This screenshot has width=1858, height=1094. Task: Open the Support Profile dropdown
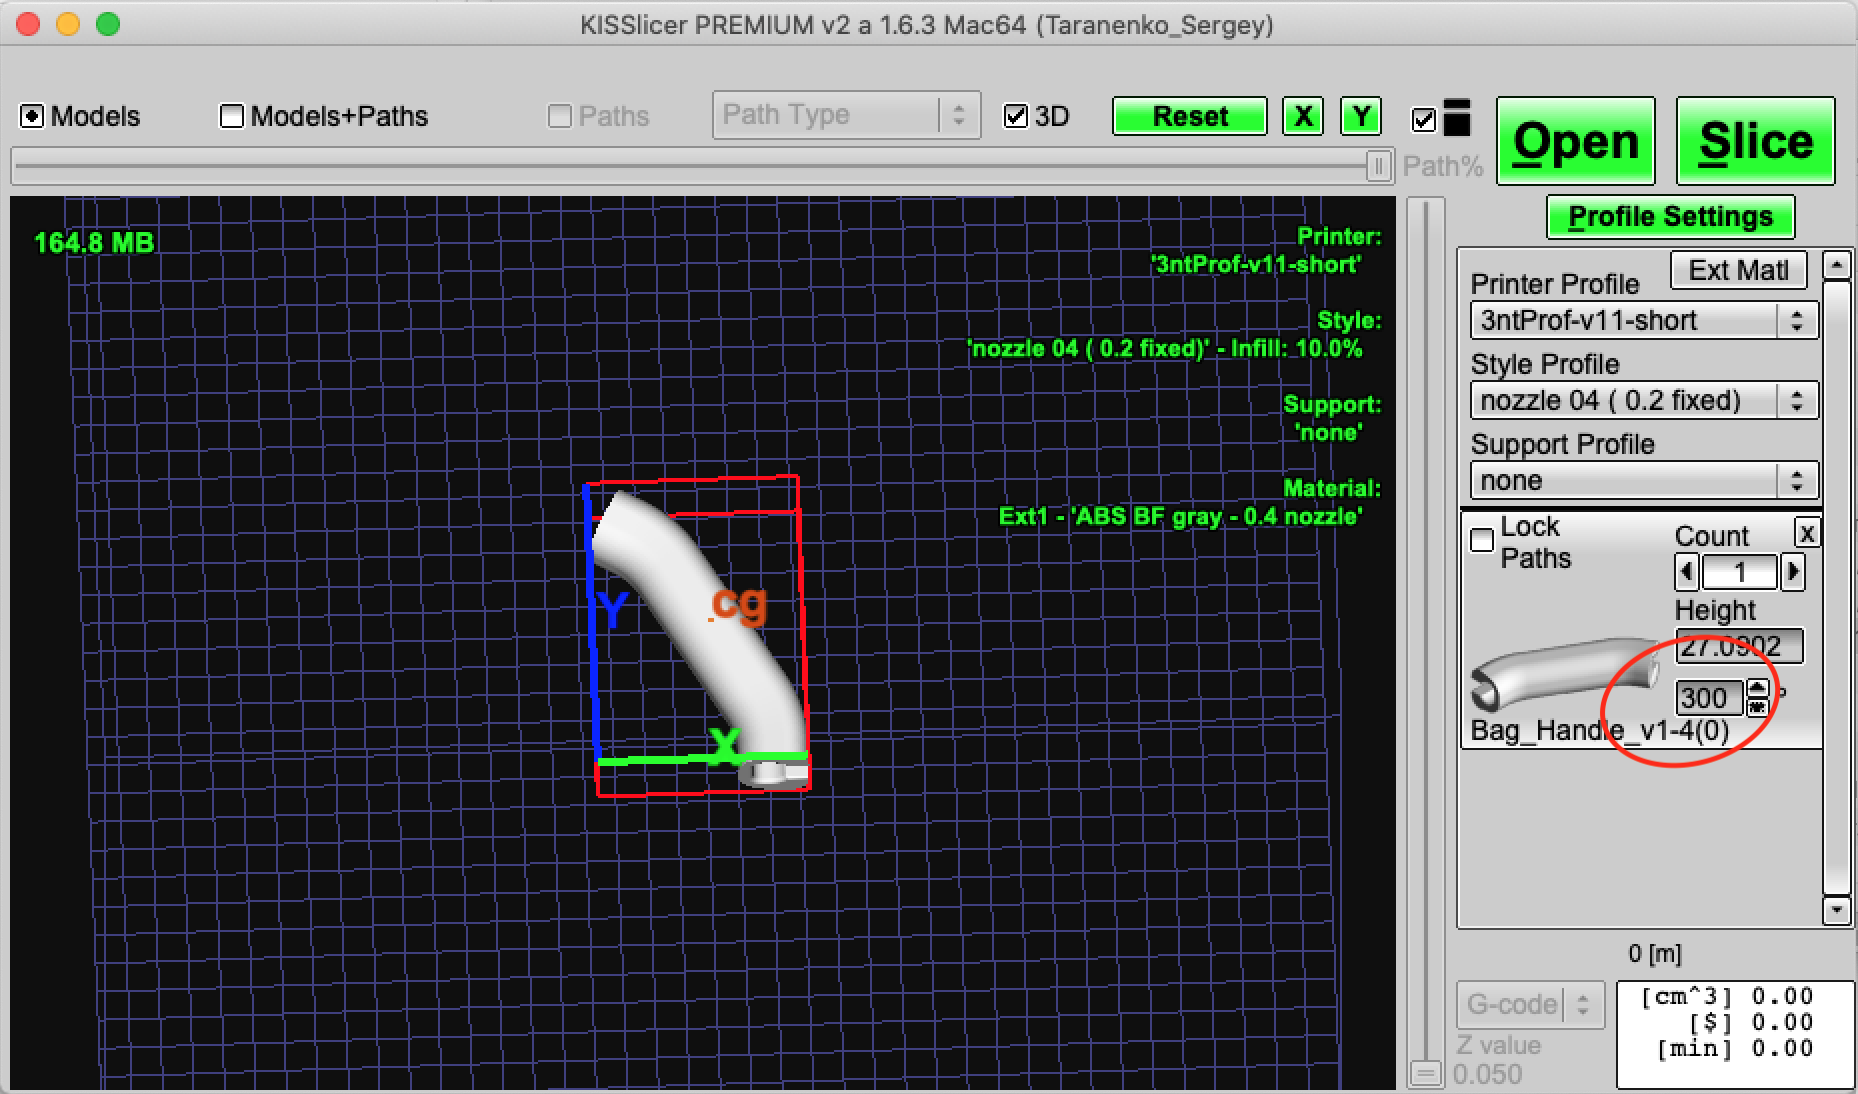point(1643,481)
